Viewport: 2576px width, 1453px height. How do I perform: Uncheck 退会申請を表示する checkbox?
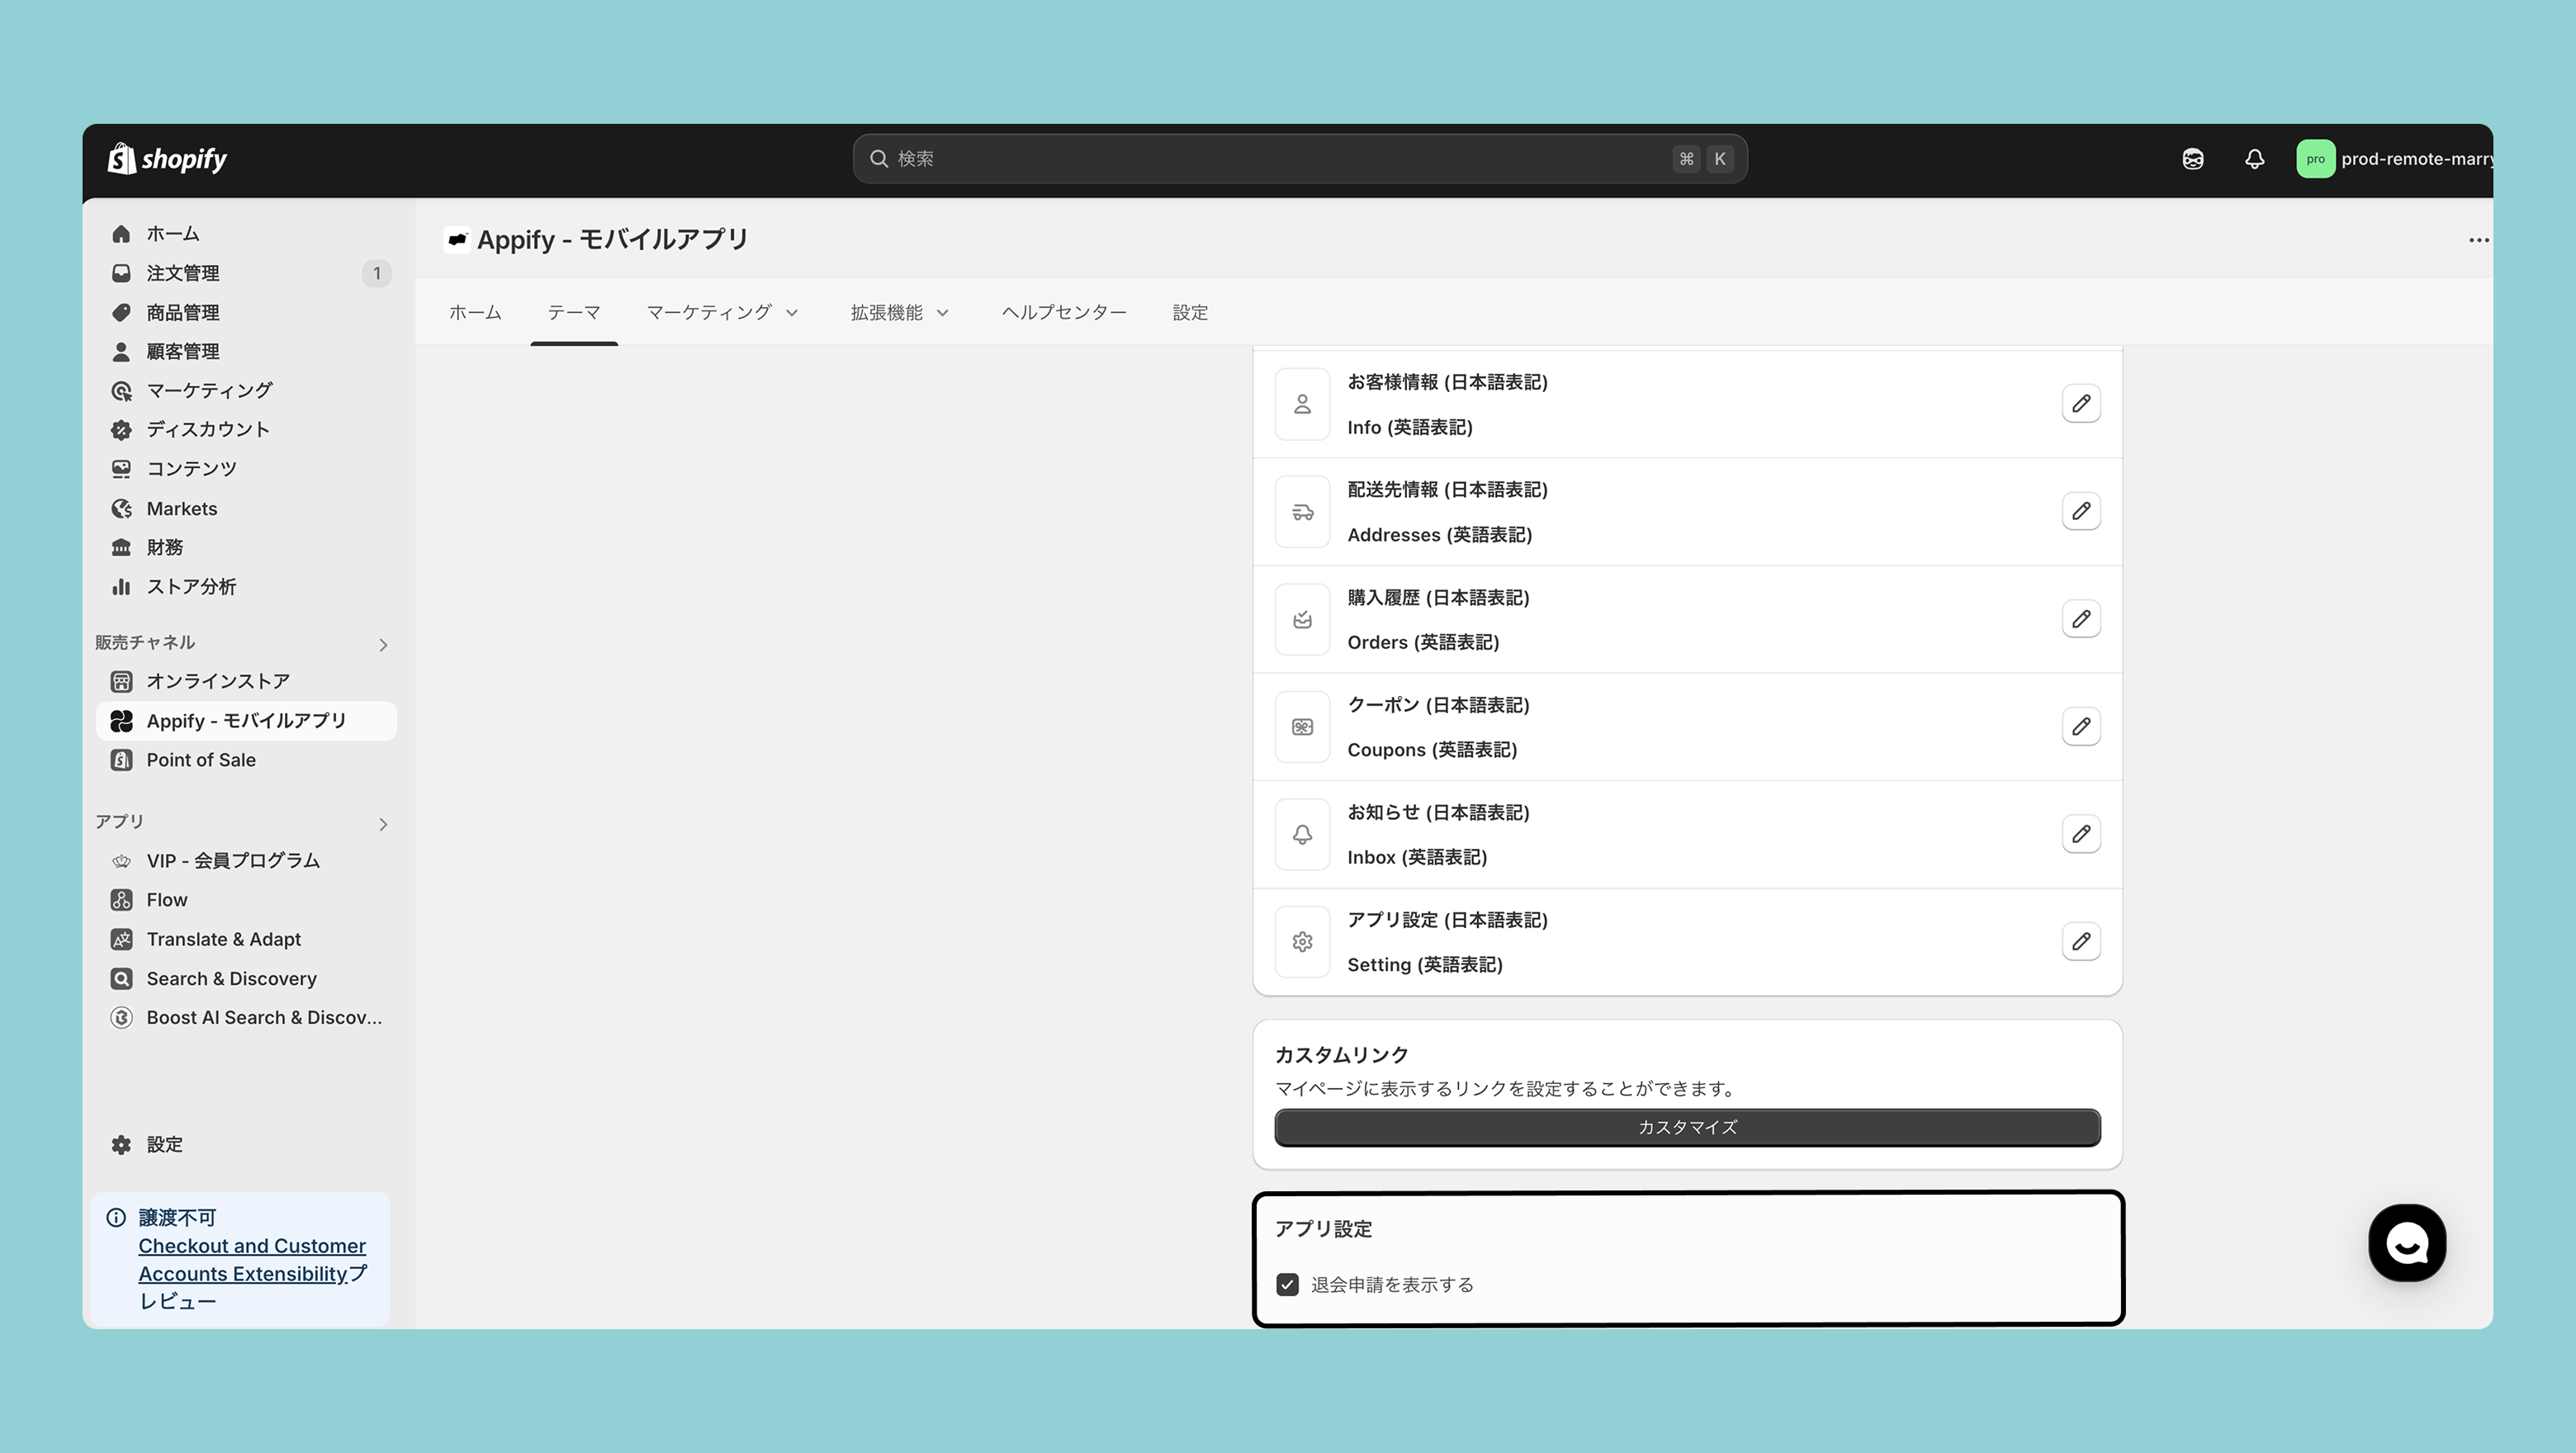[x=1288, y=1285]
